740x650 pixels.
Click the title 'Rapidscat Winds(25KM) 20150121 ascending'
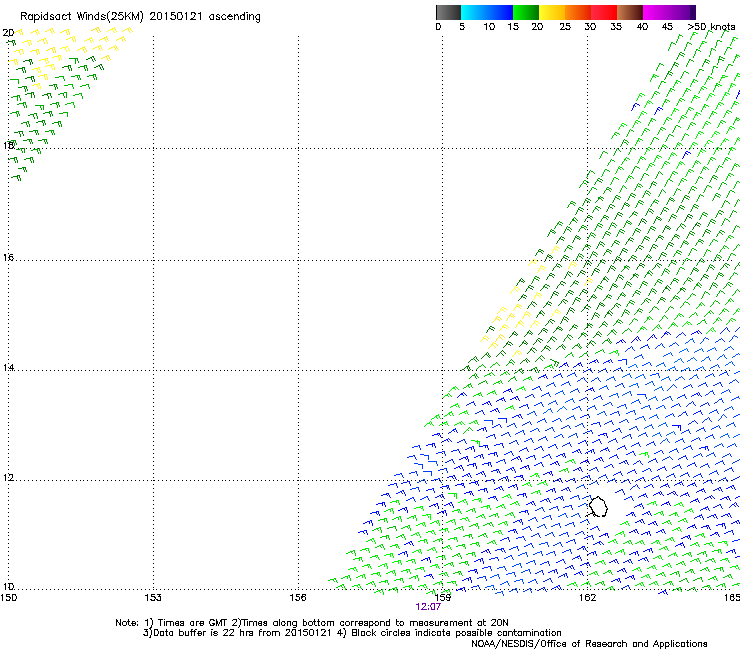pos(140,17)
